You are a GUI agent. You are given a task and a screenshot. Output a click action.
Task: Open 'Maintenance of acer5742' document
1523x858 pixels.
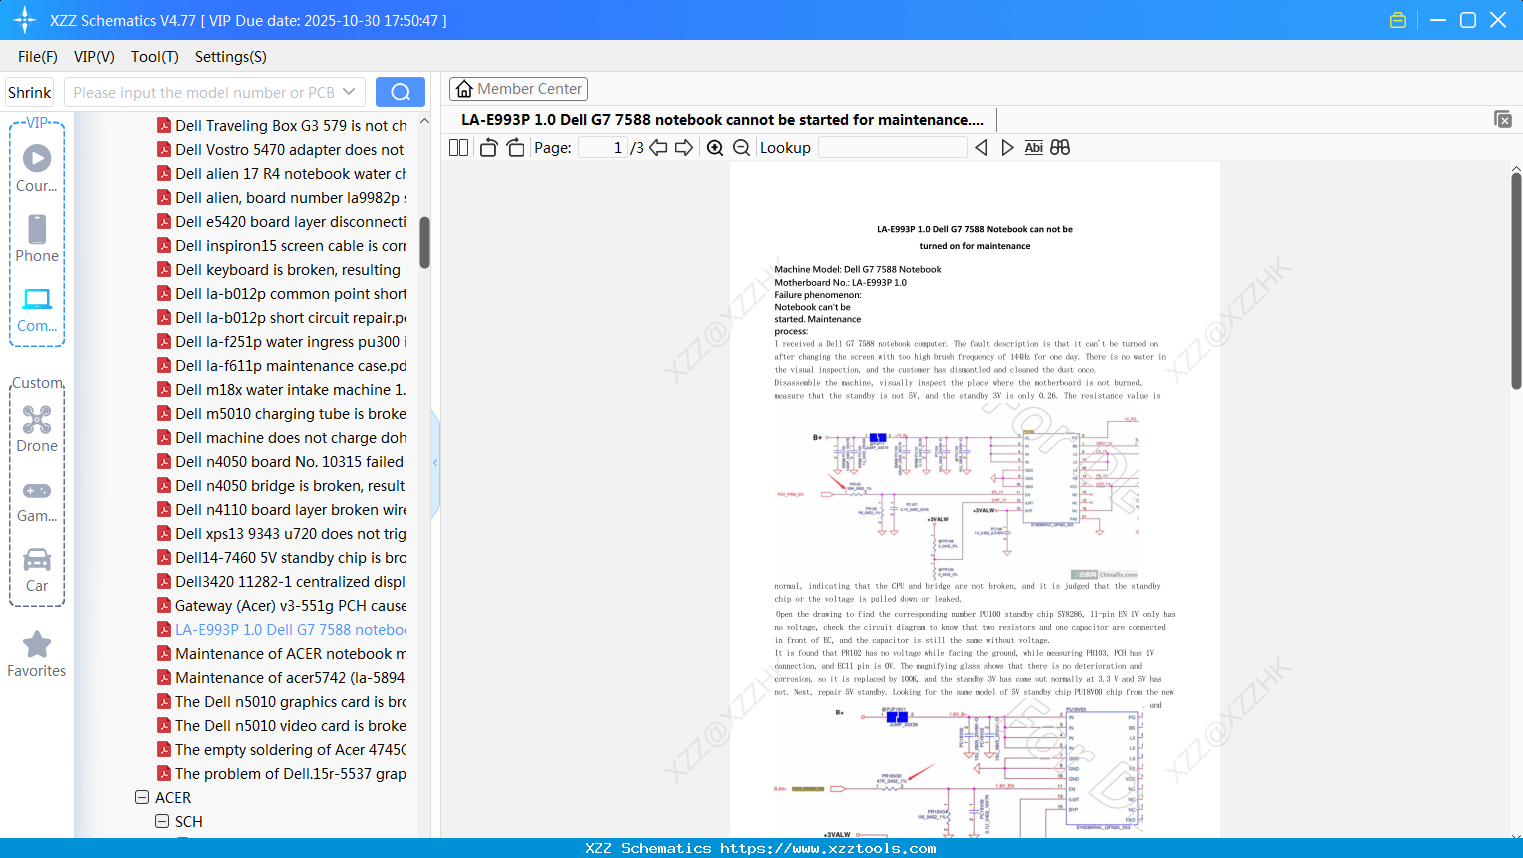pyautogui.click(x=282, y=678)
